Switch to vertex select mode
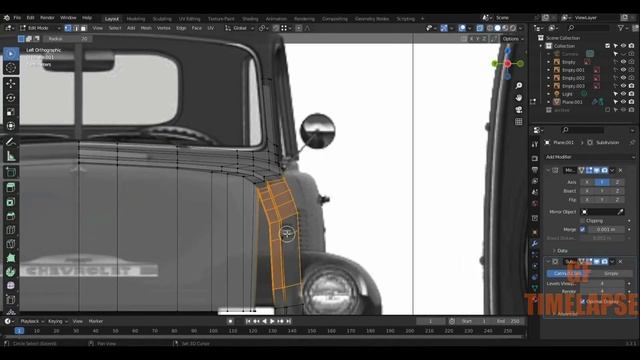The image size is (640, 360). click(68, 28)
